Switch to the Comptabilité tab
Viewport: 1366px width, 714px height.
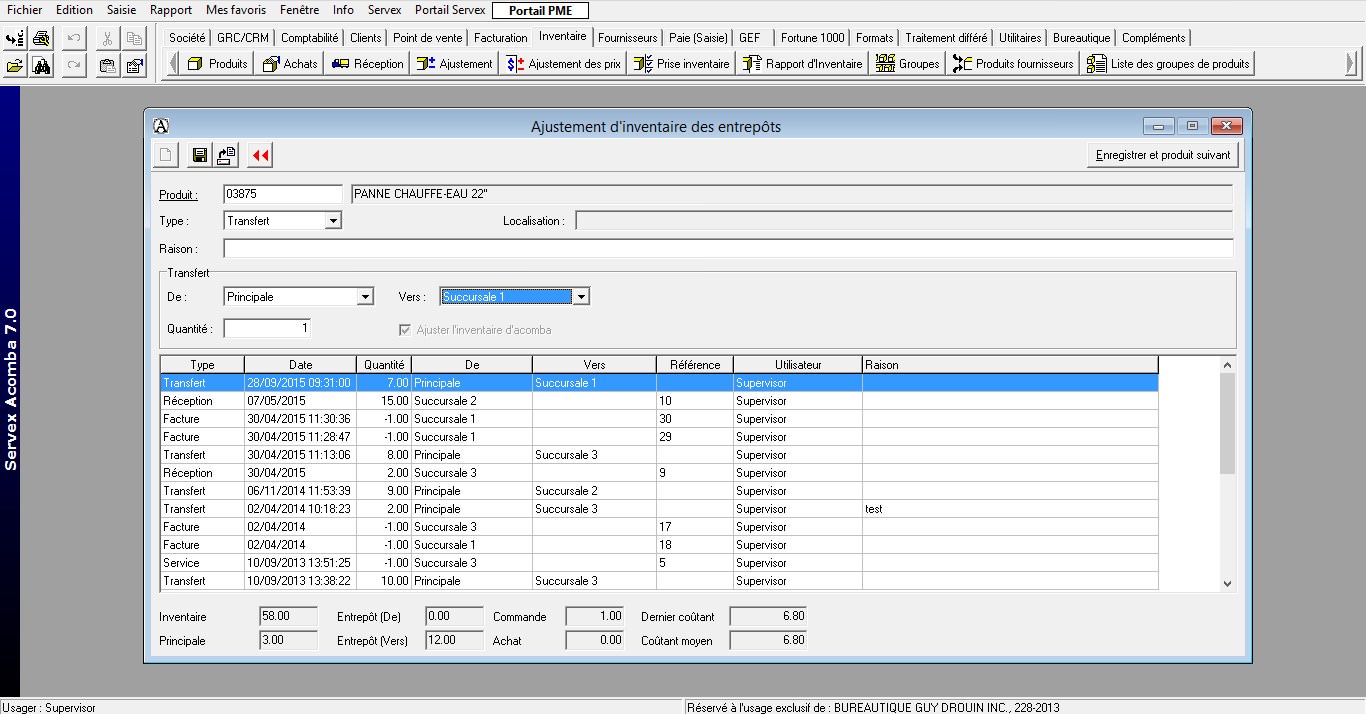309,38
